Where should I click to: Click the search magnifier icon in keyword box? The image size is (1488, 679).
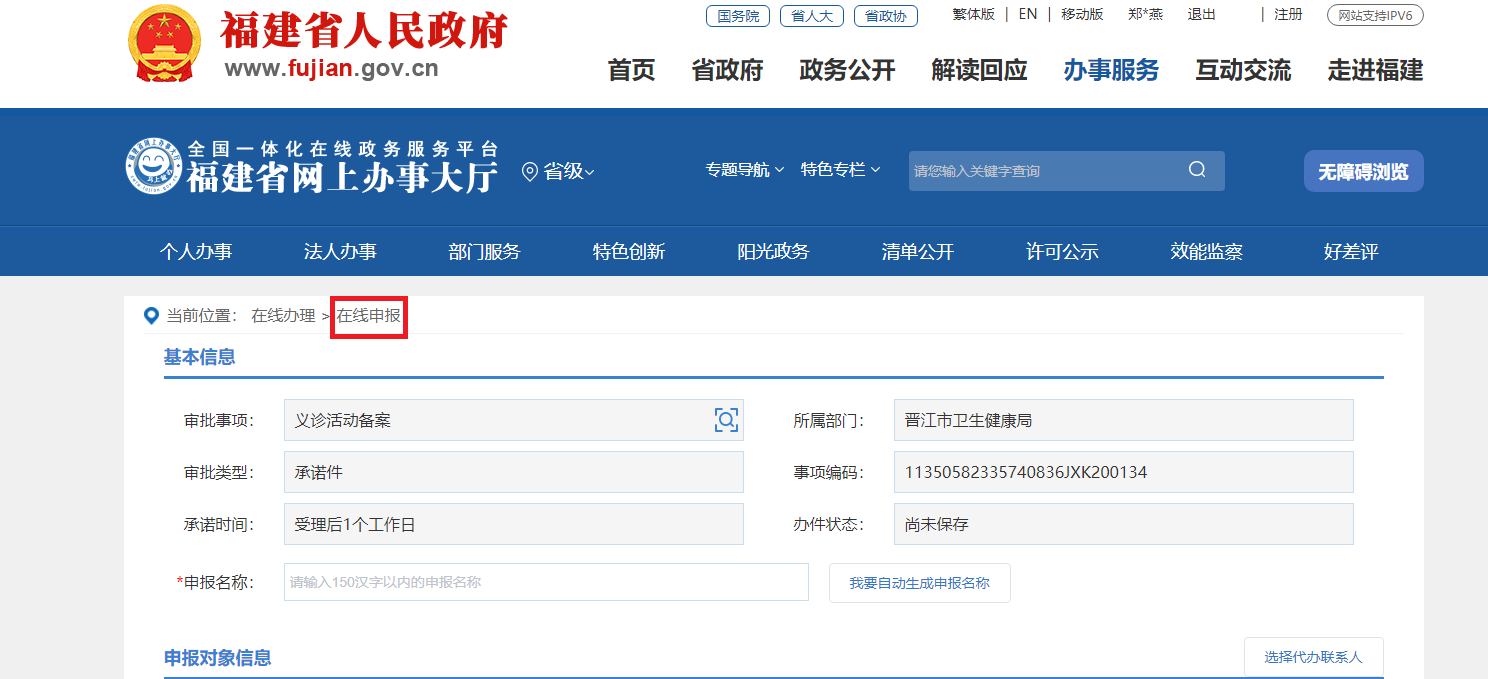[x=1196, y=170]
